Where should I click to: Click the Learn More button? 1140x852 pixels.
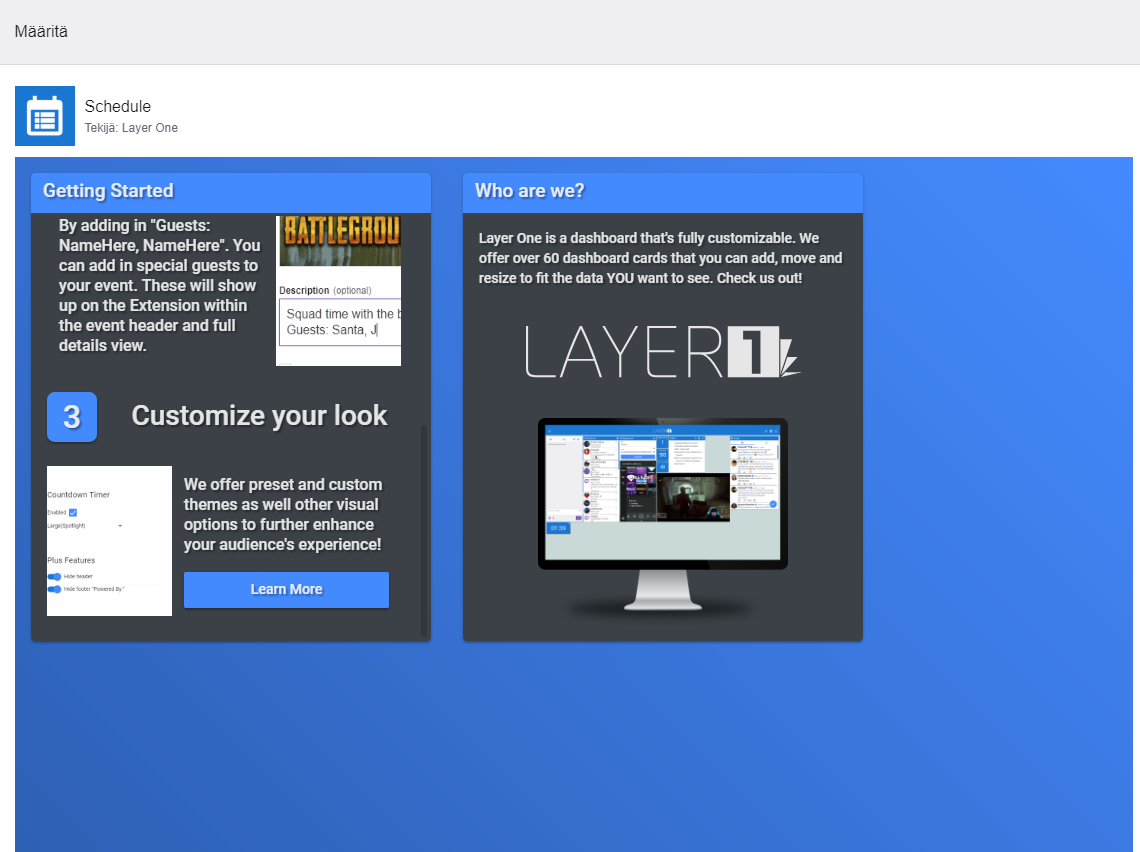coord(286,590)
